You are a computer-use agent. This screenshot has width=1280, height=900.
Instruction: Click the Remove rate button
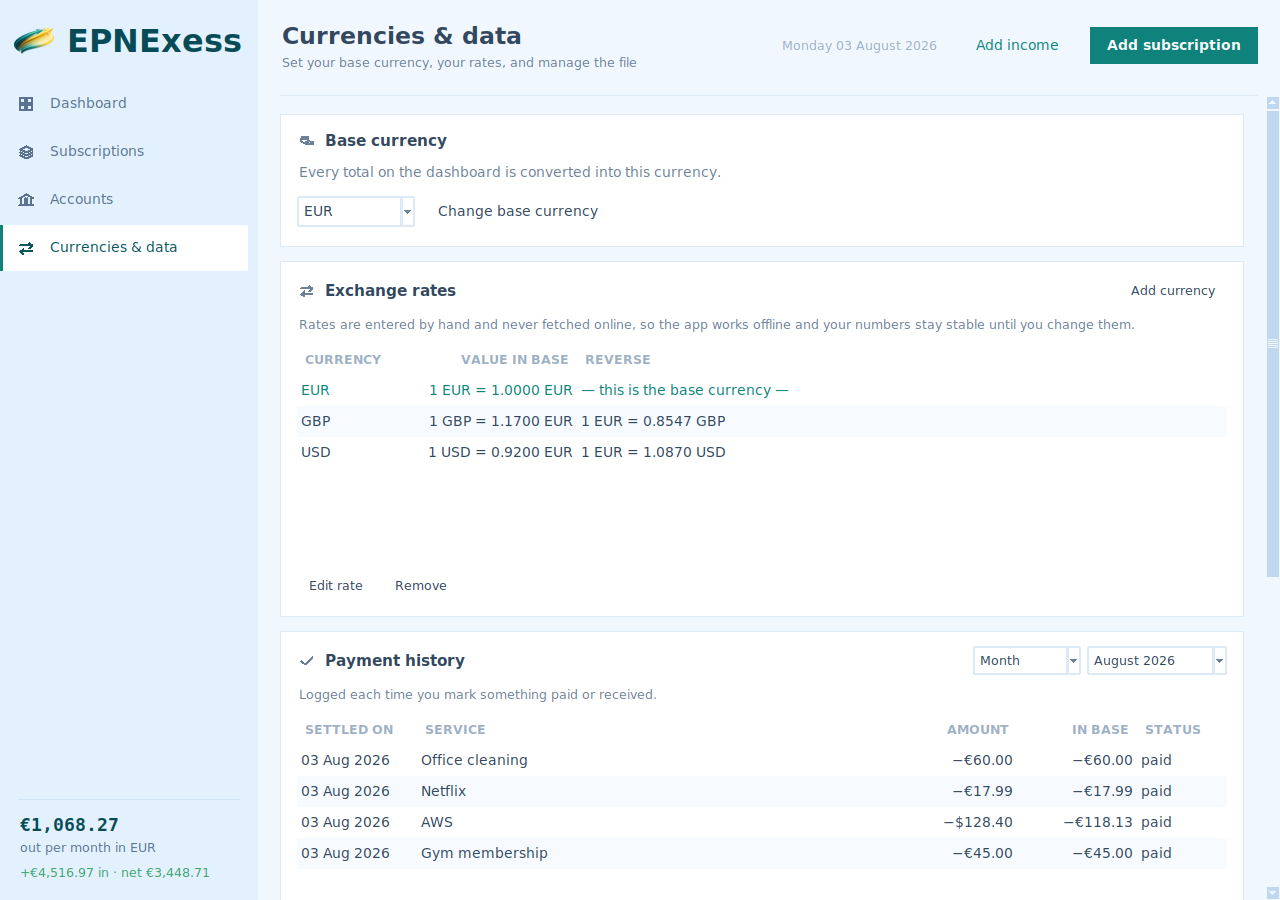[x=421, y=586]
